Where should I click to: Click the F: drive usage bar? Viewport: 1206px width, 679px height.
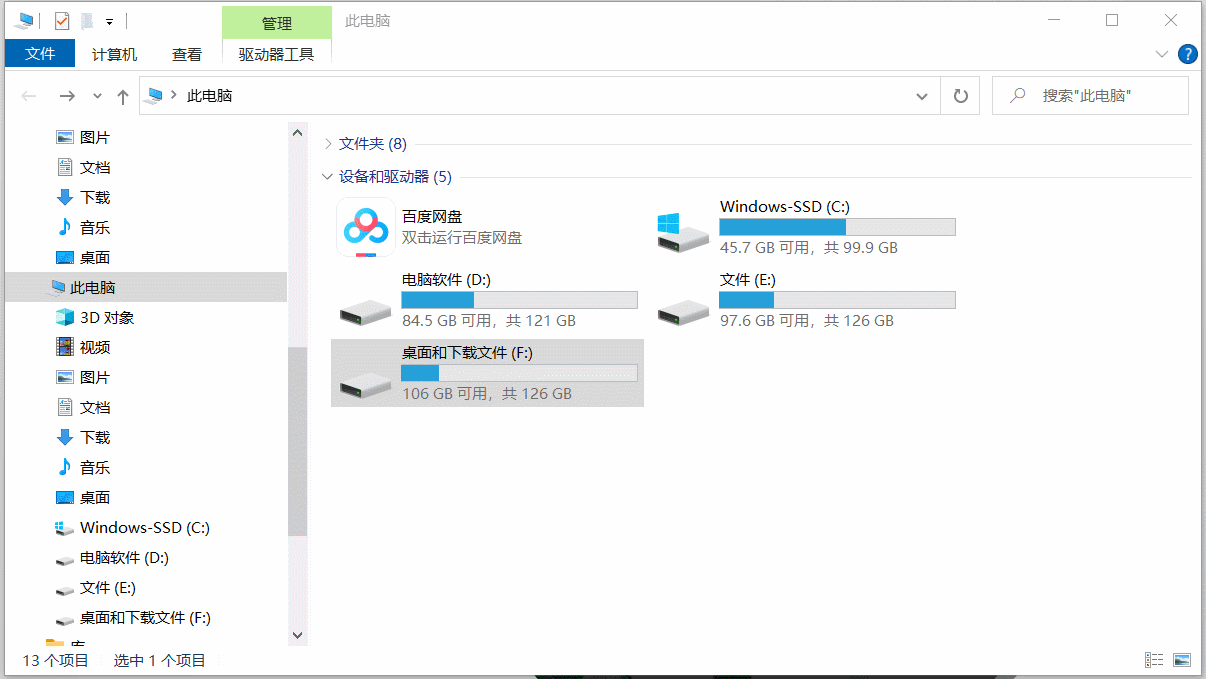coord(519,373)
